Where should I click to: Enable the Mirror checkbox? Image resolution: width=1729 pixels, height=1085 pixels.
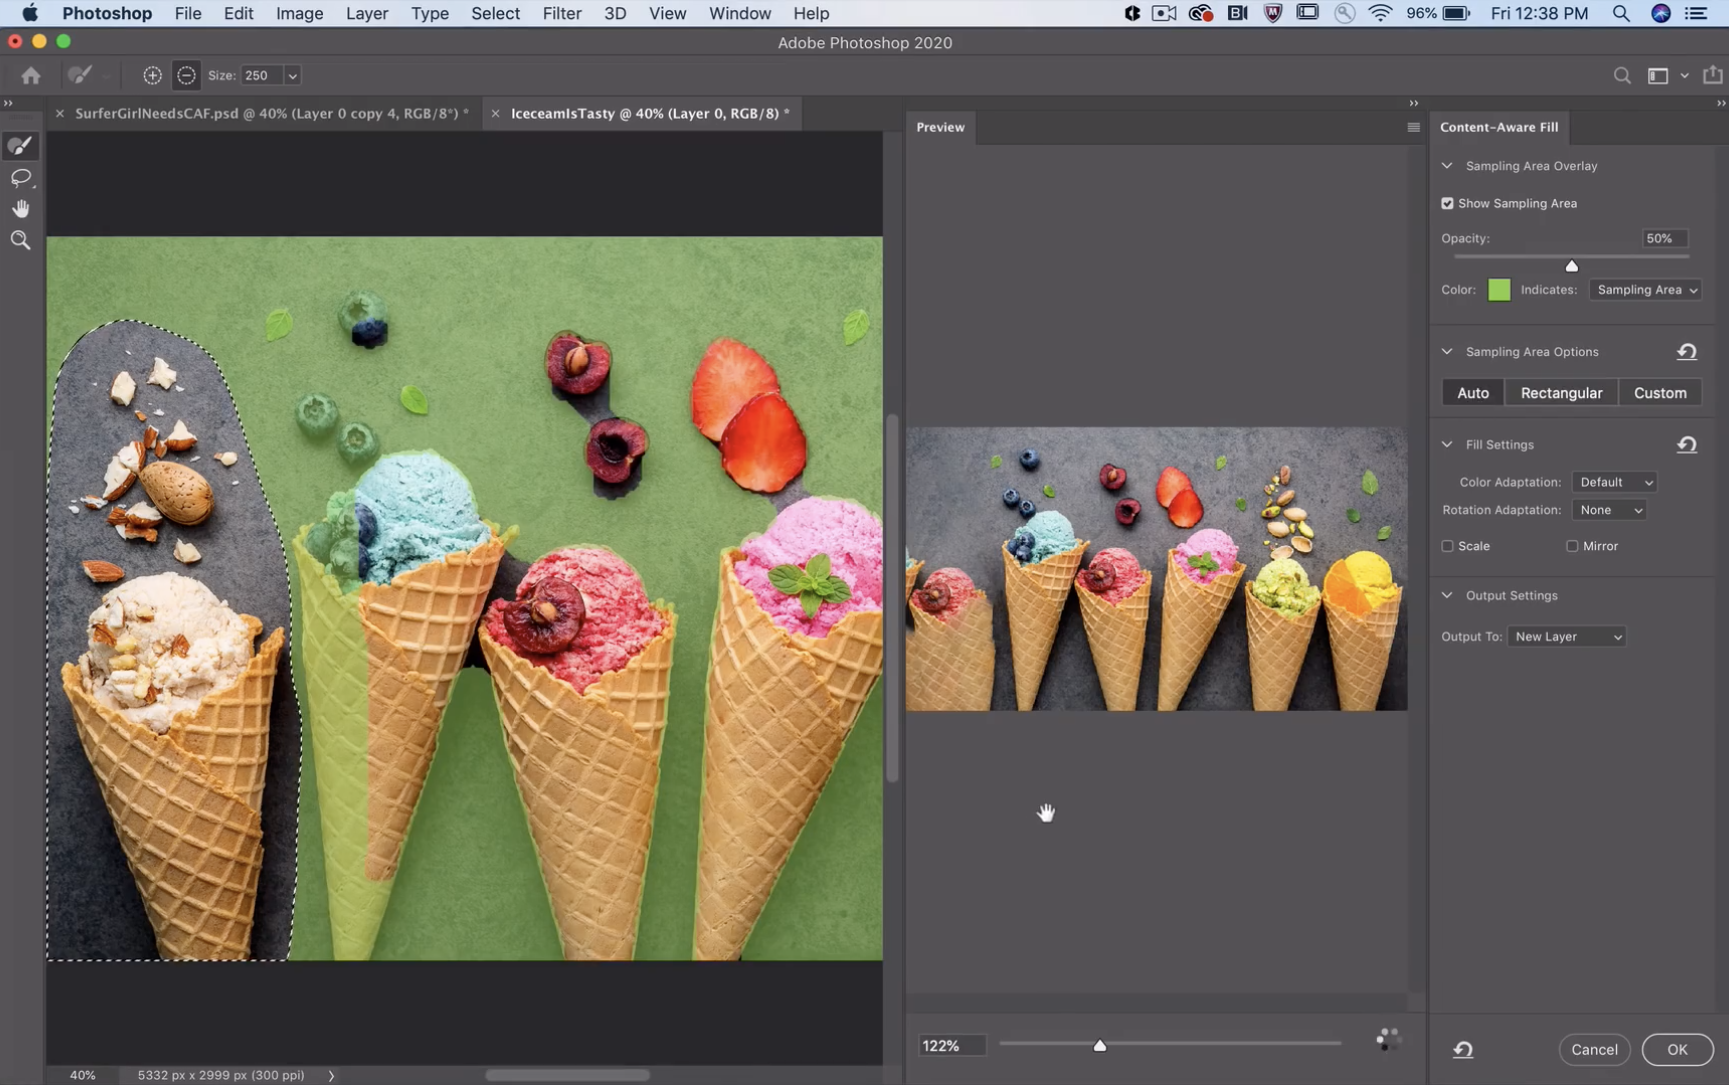[1572, 546]
